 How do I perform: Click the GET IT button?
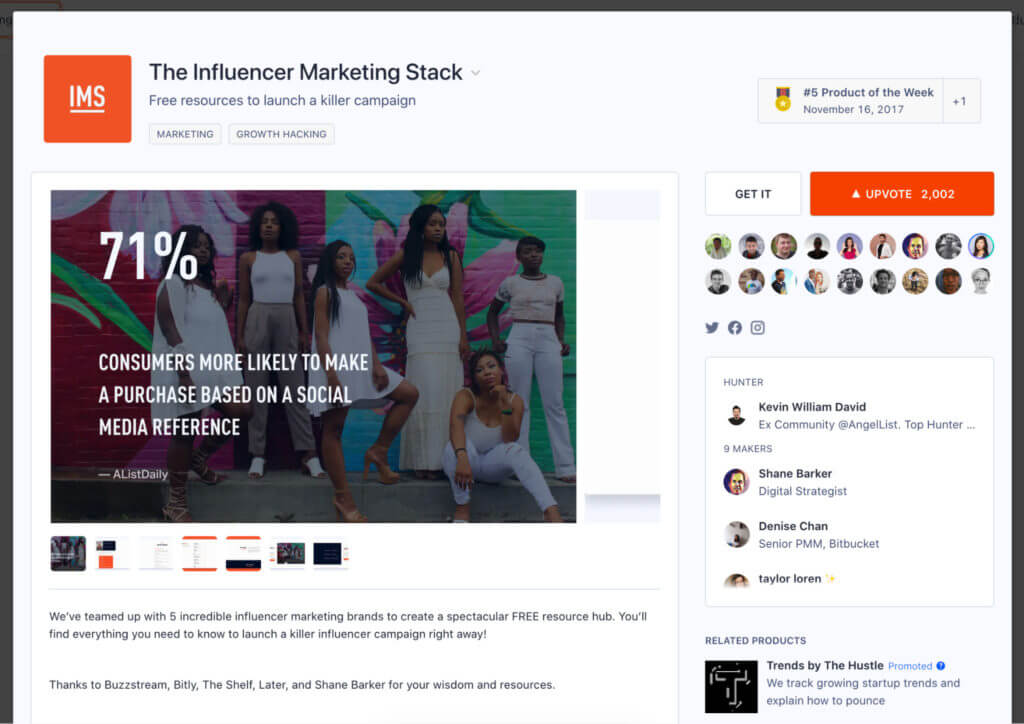(752, 193)
